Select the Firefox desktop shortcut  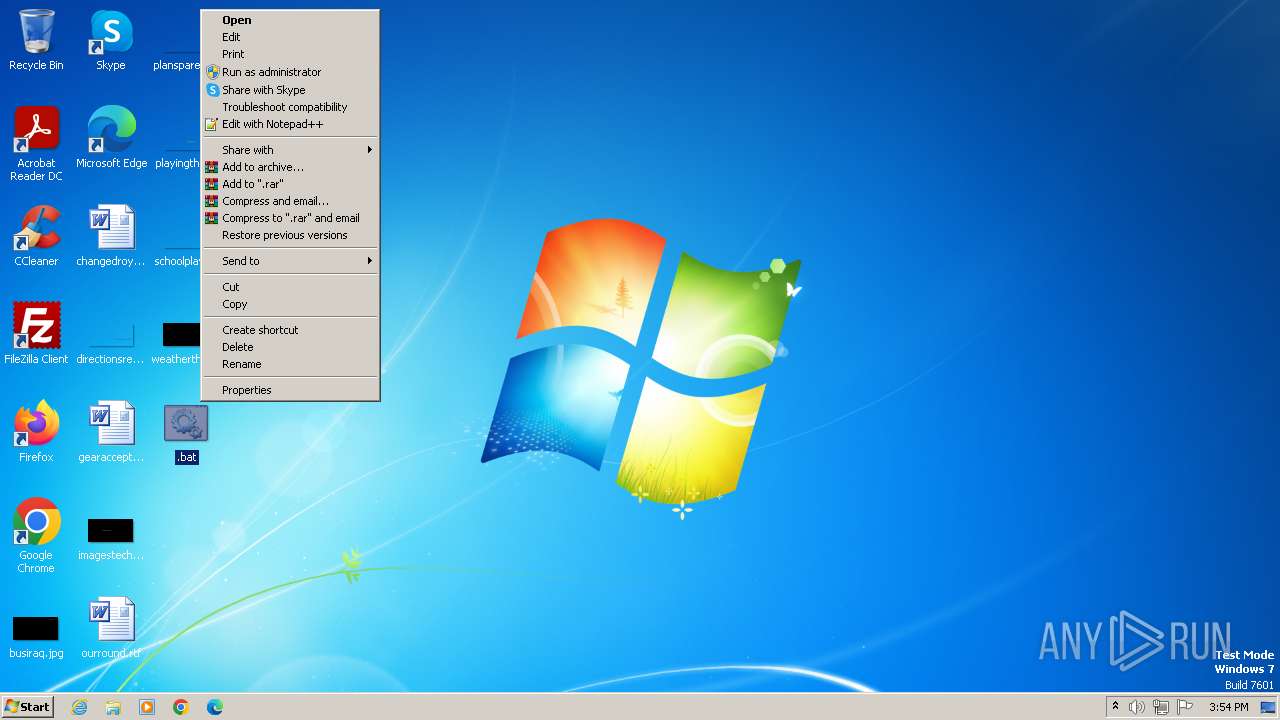(36, 432)
